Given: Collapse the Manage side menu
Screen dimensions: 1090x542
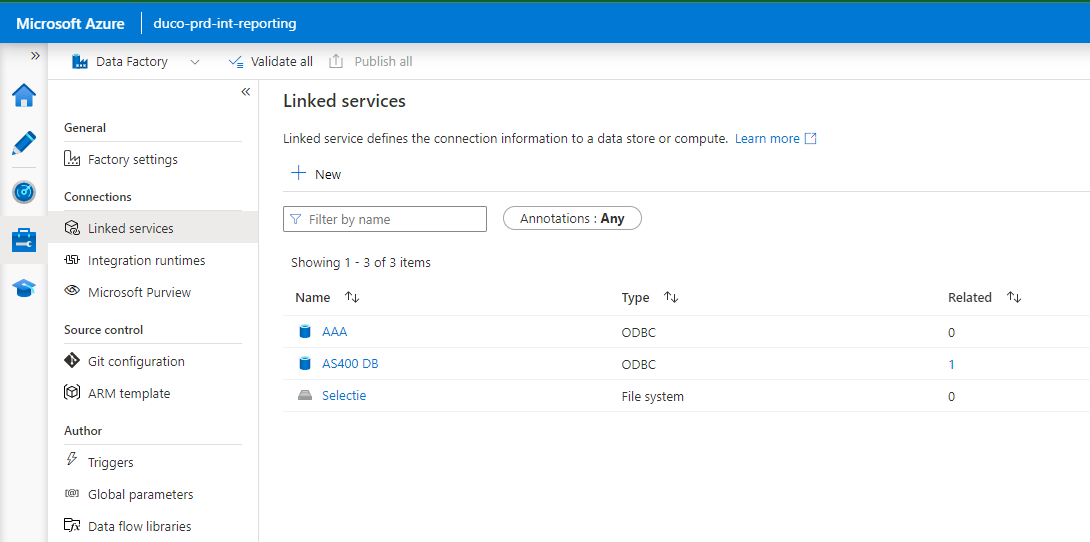Looking at the screenshot, I should (x=245, y=92).
